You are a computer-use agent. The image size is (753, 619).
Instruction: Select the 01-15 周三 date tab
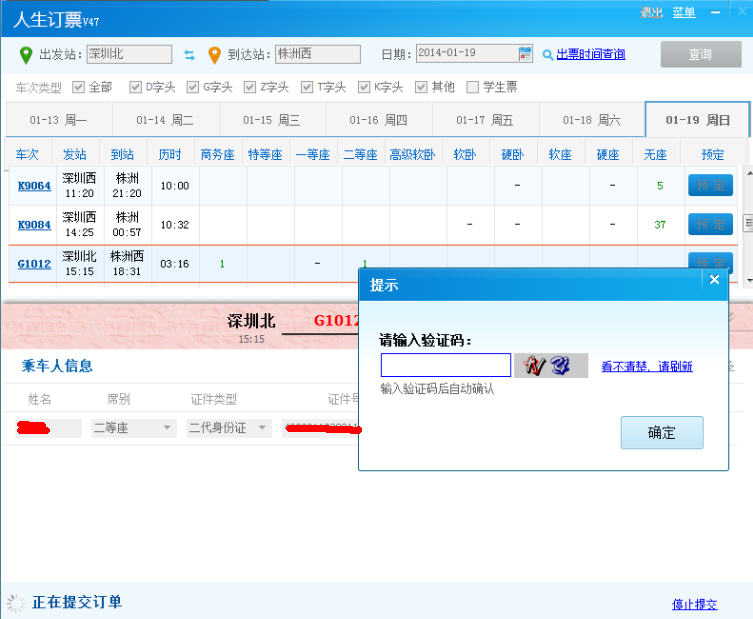click(272, 120)
